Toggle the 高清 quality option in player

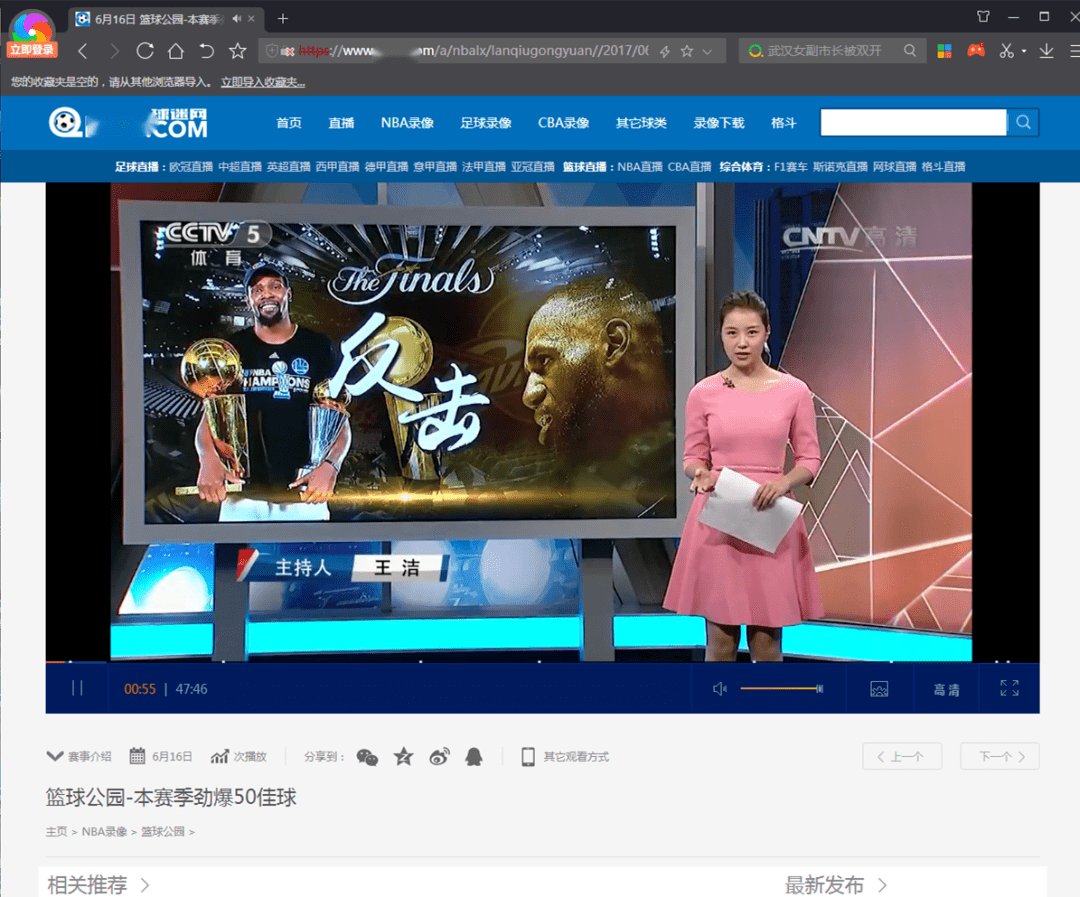[946, 689]
